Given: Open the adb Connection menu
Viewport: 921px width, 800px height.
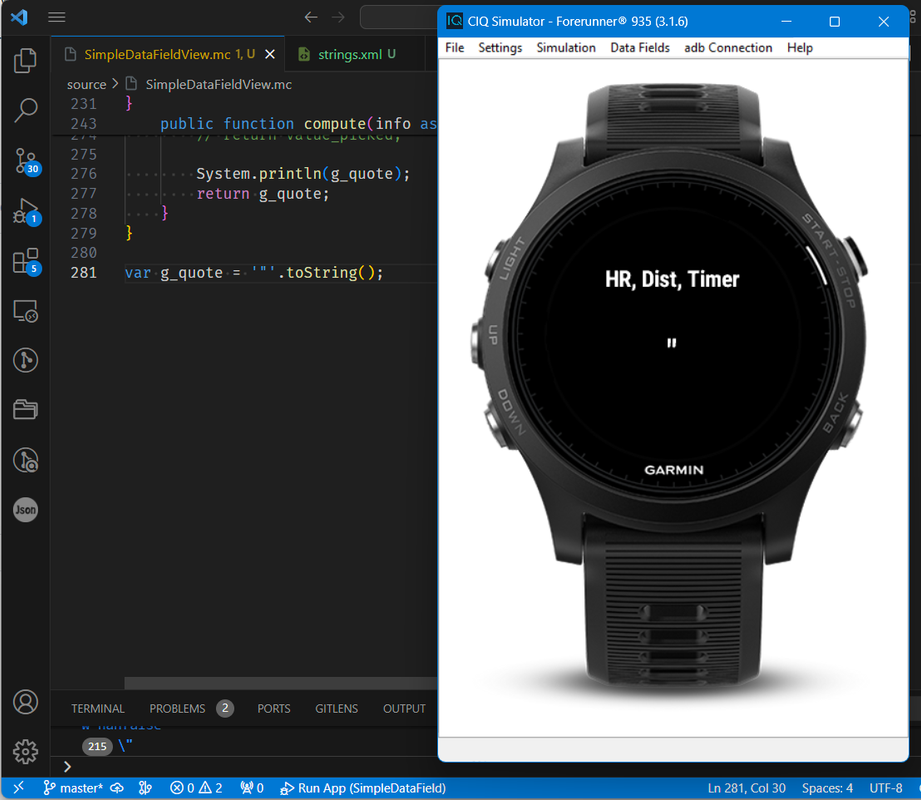Looking at the screenshot, I should [x=728, y=48].
